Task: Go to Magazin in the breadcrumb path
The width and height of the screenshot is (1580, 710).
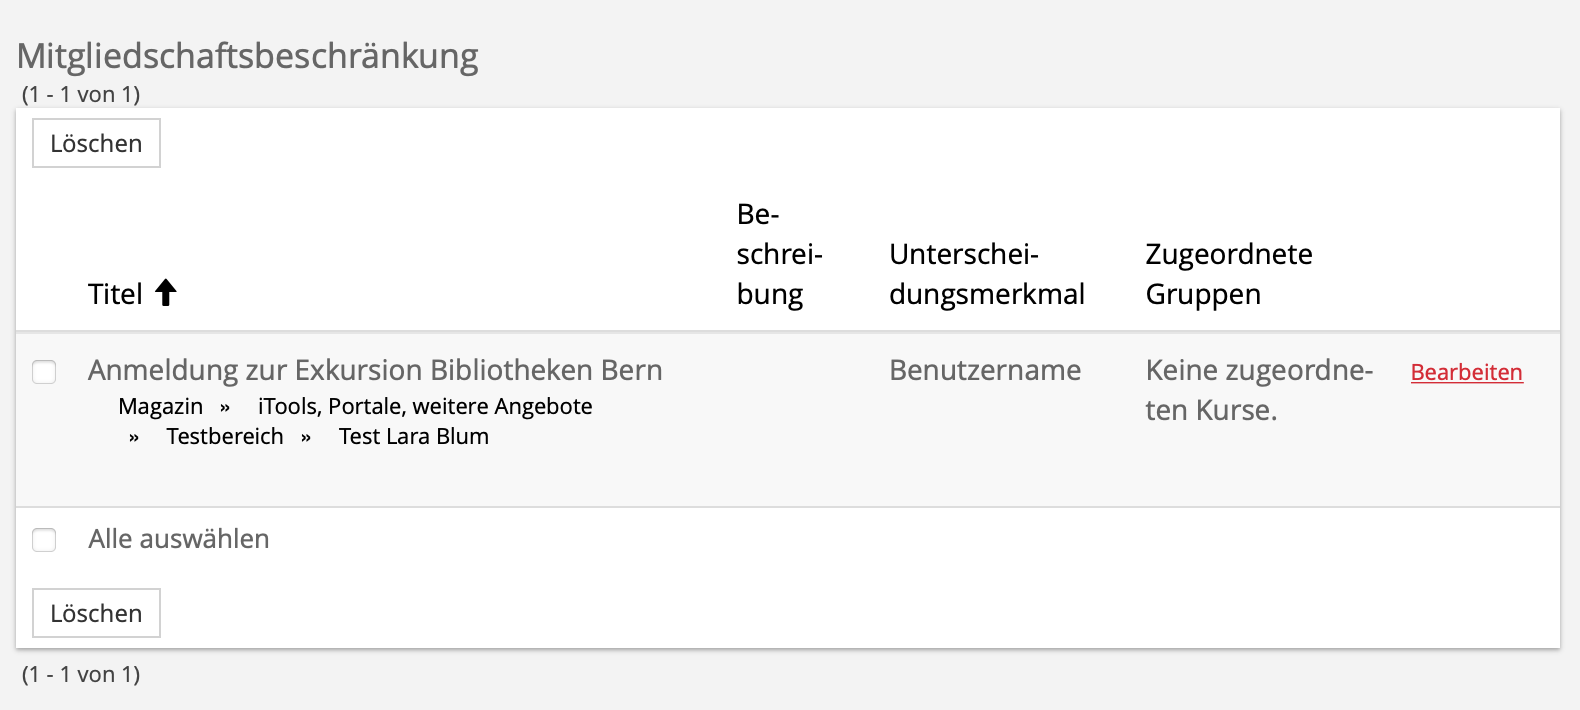Action: tap(160, 407)
